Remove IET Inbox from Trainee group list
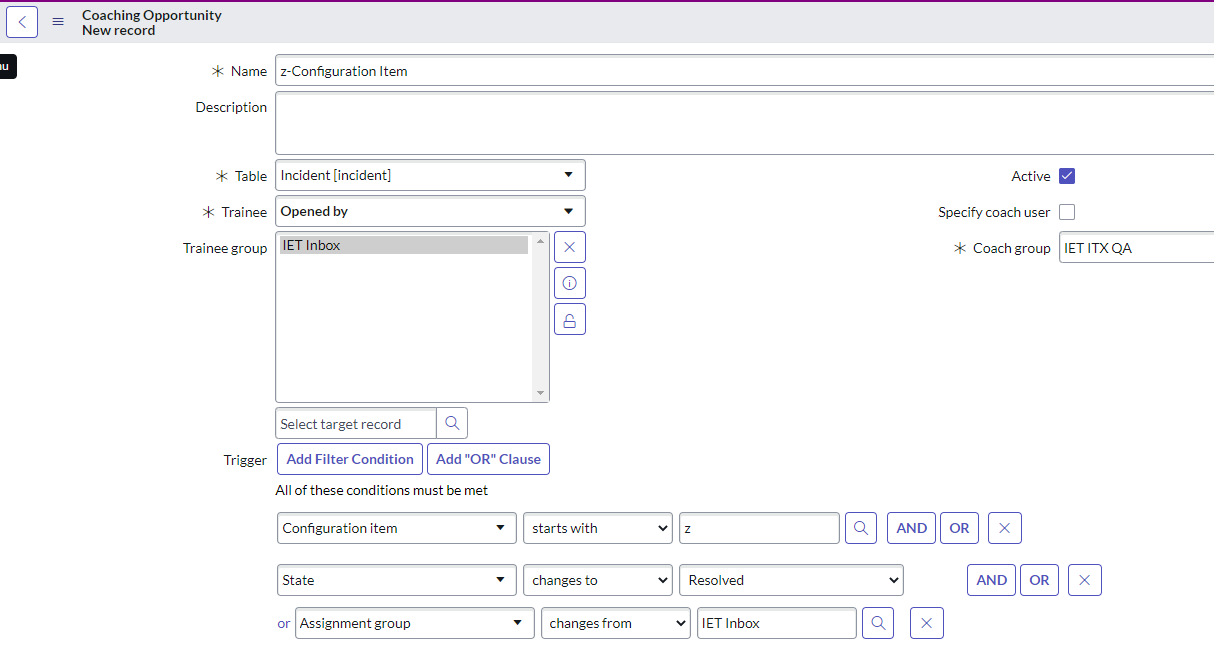The width and height of the screenshot is (1214, 654). 569,247
